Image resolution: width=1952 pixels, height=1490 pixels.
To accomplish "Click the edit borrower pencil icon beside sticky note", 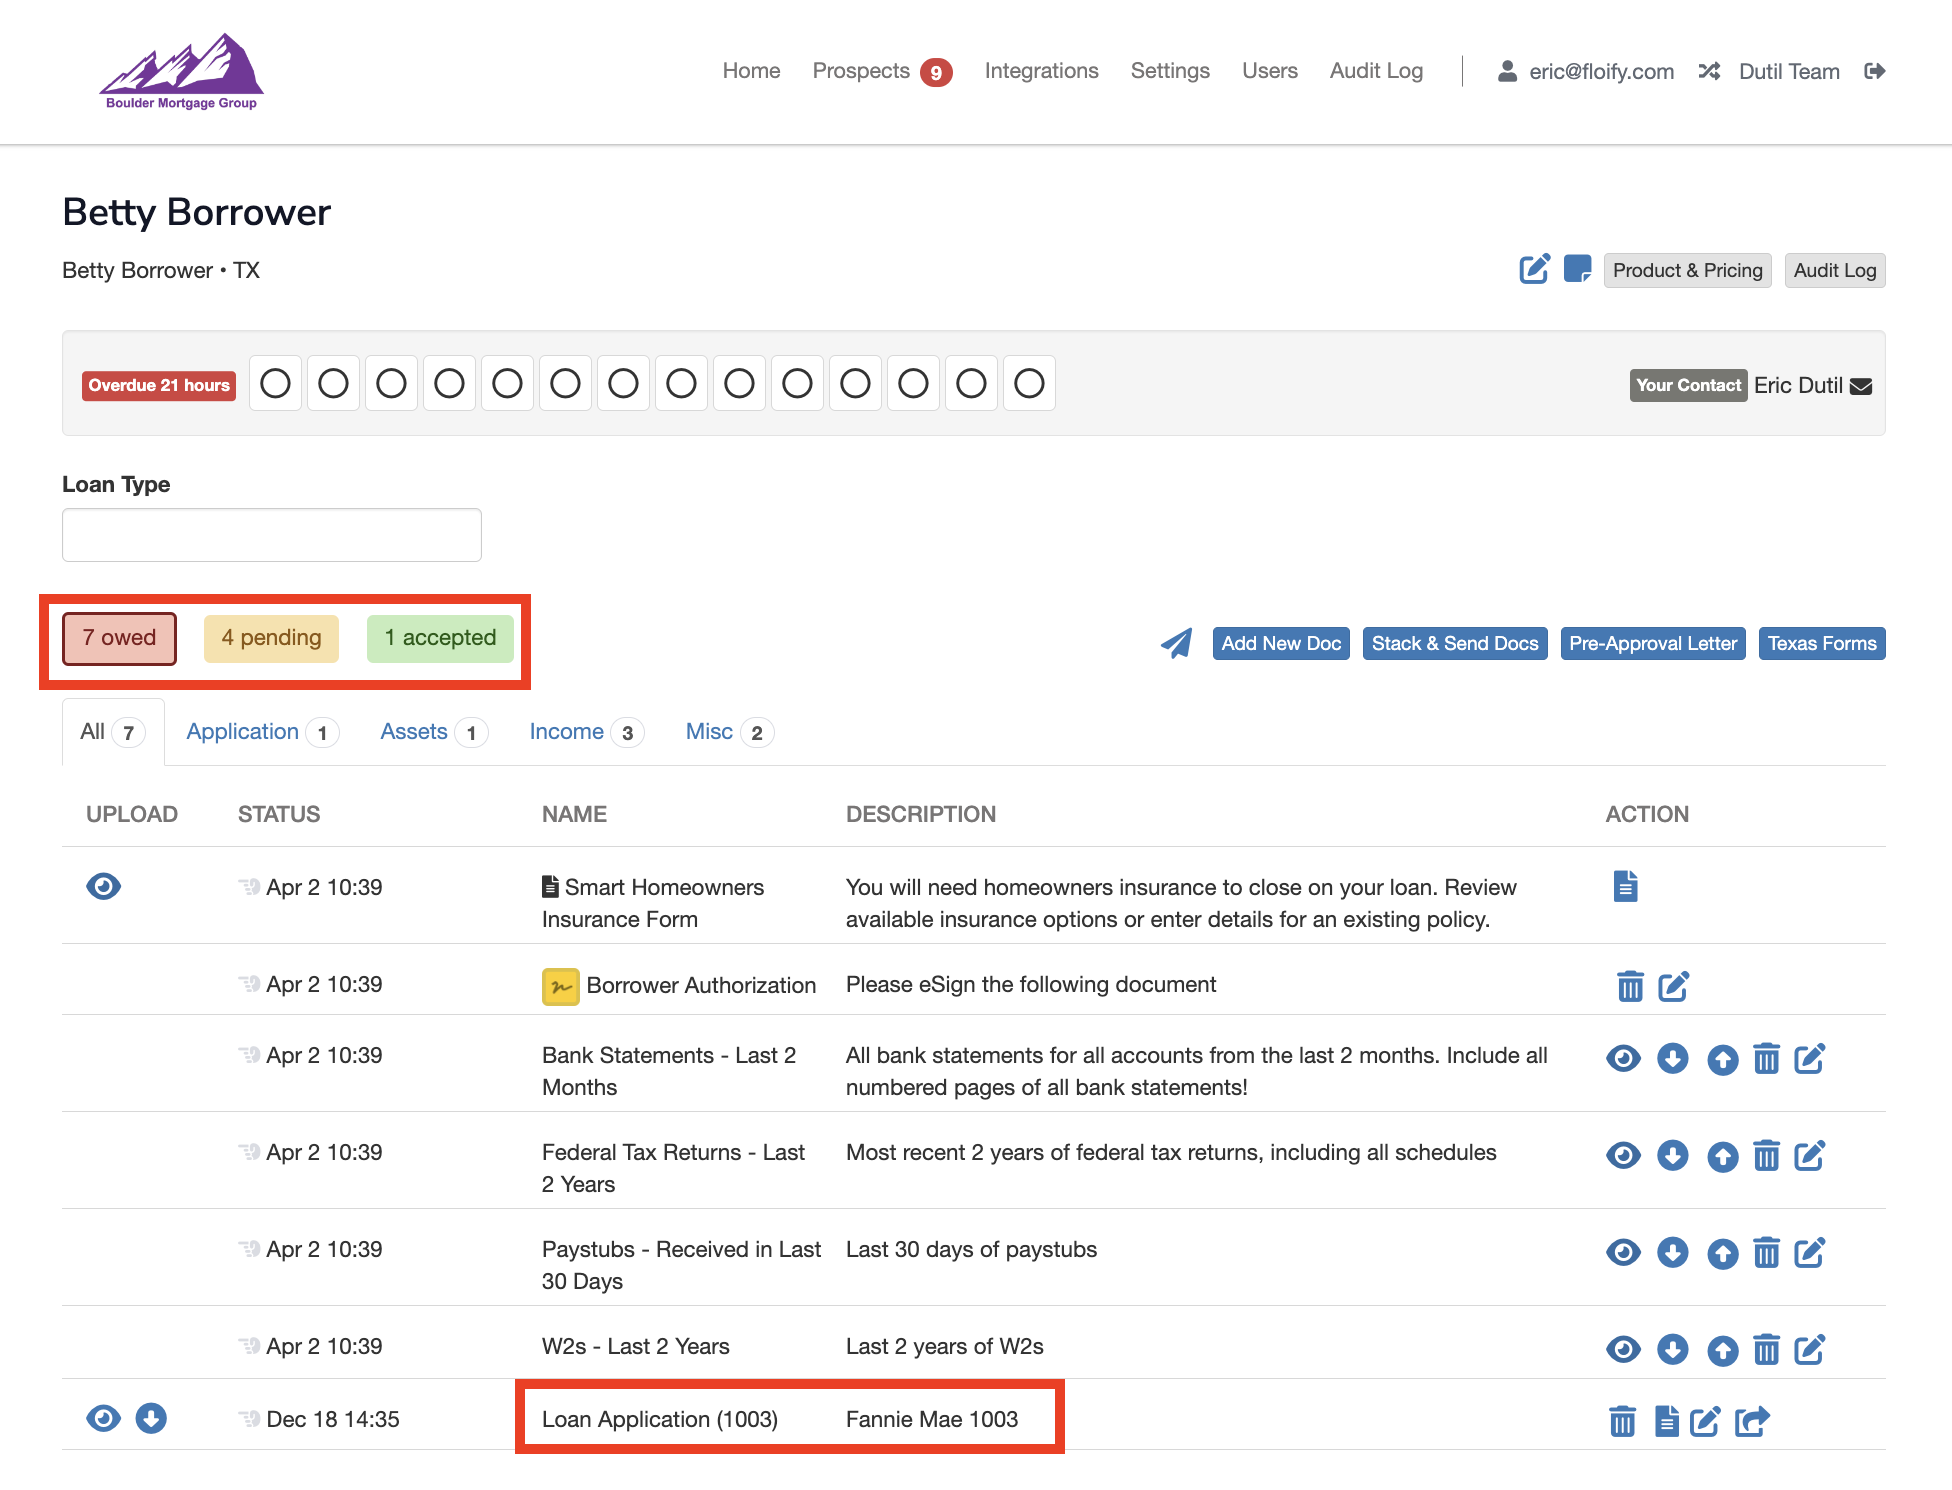I will click(1534, 269).
